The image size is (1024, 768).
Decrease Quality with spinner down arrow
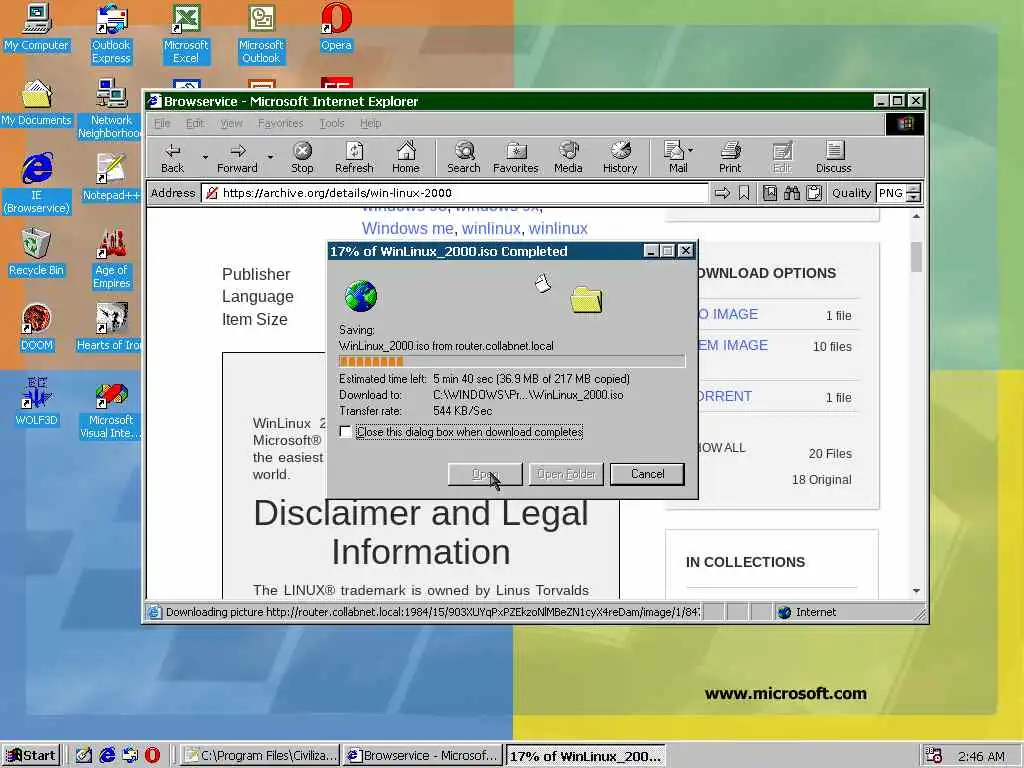(x=914, y=197)
